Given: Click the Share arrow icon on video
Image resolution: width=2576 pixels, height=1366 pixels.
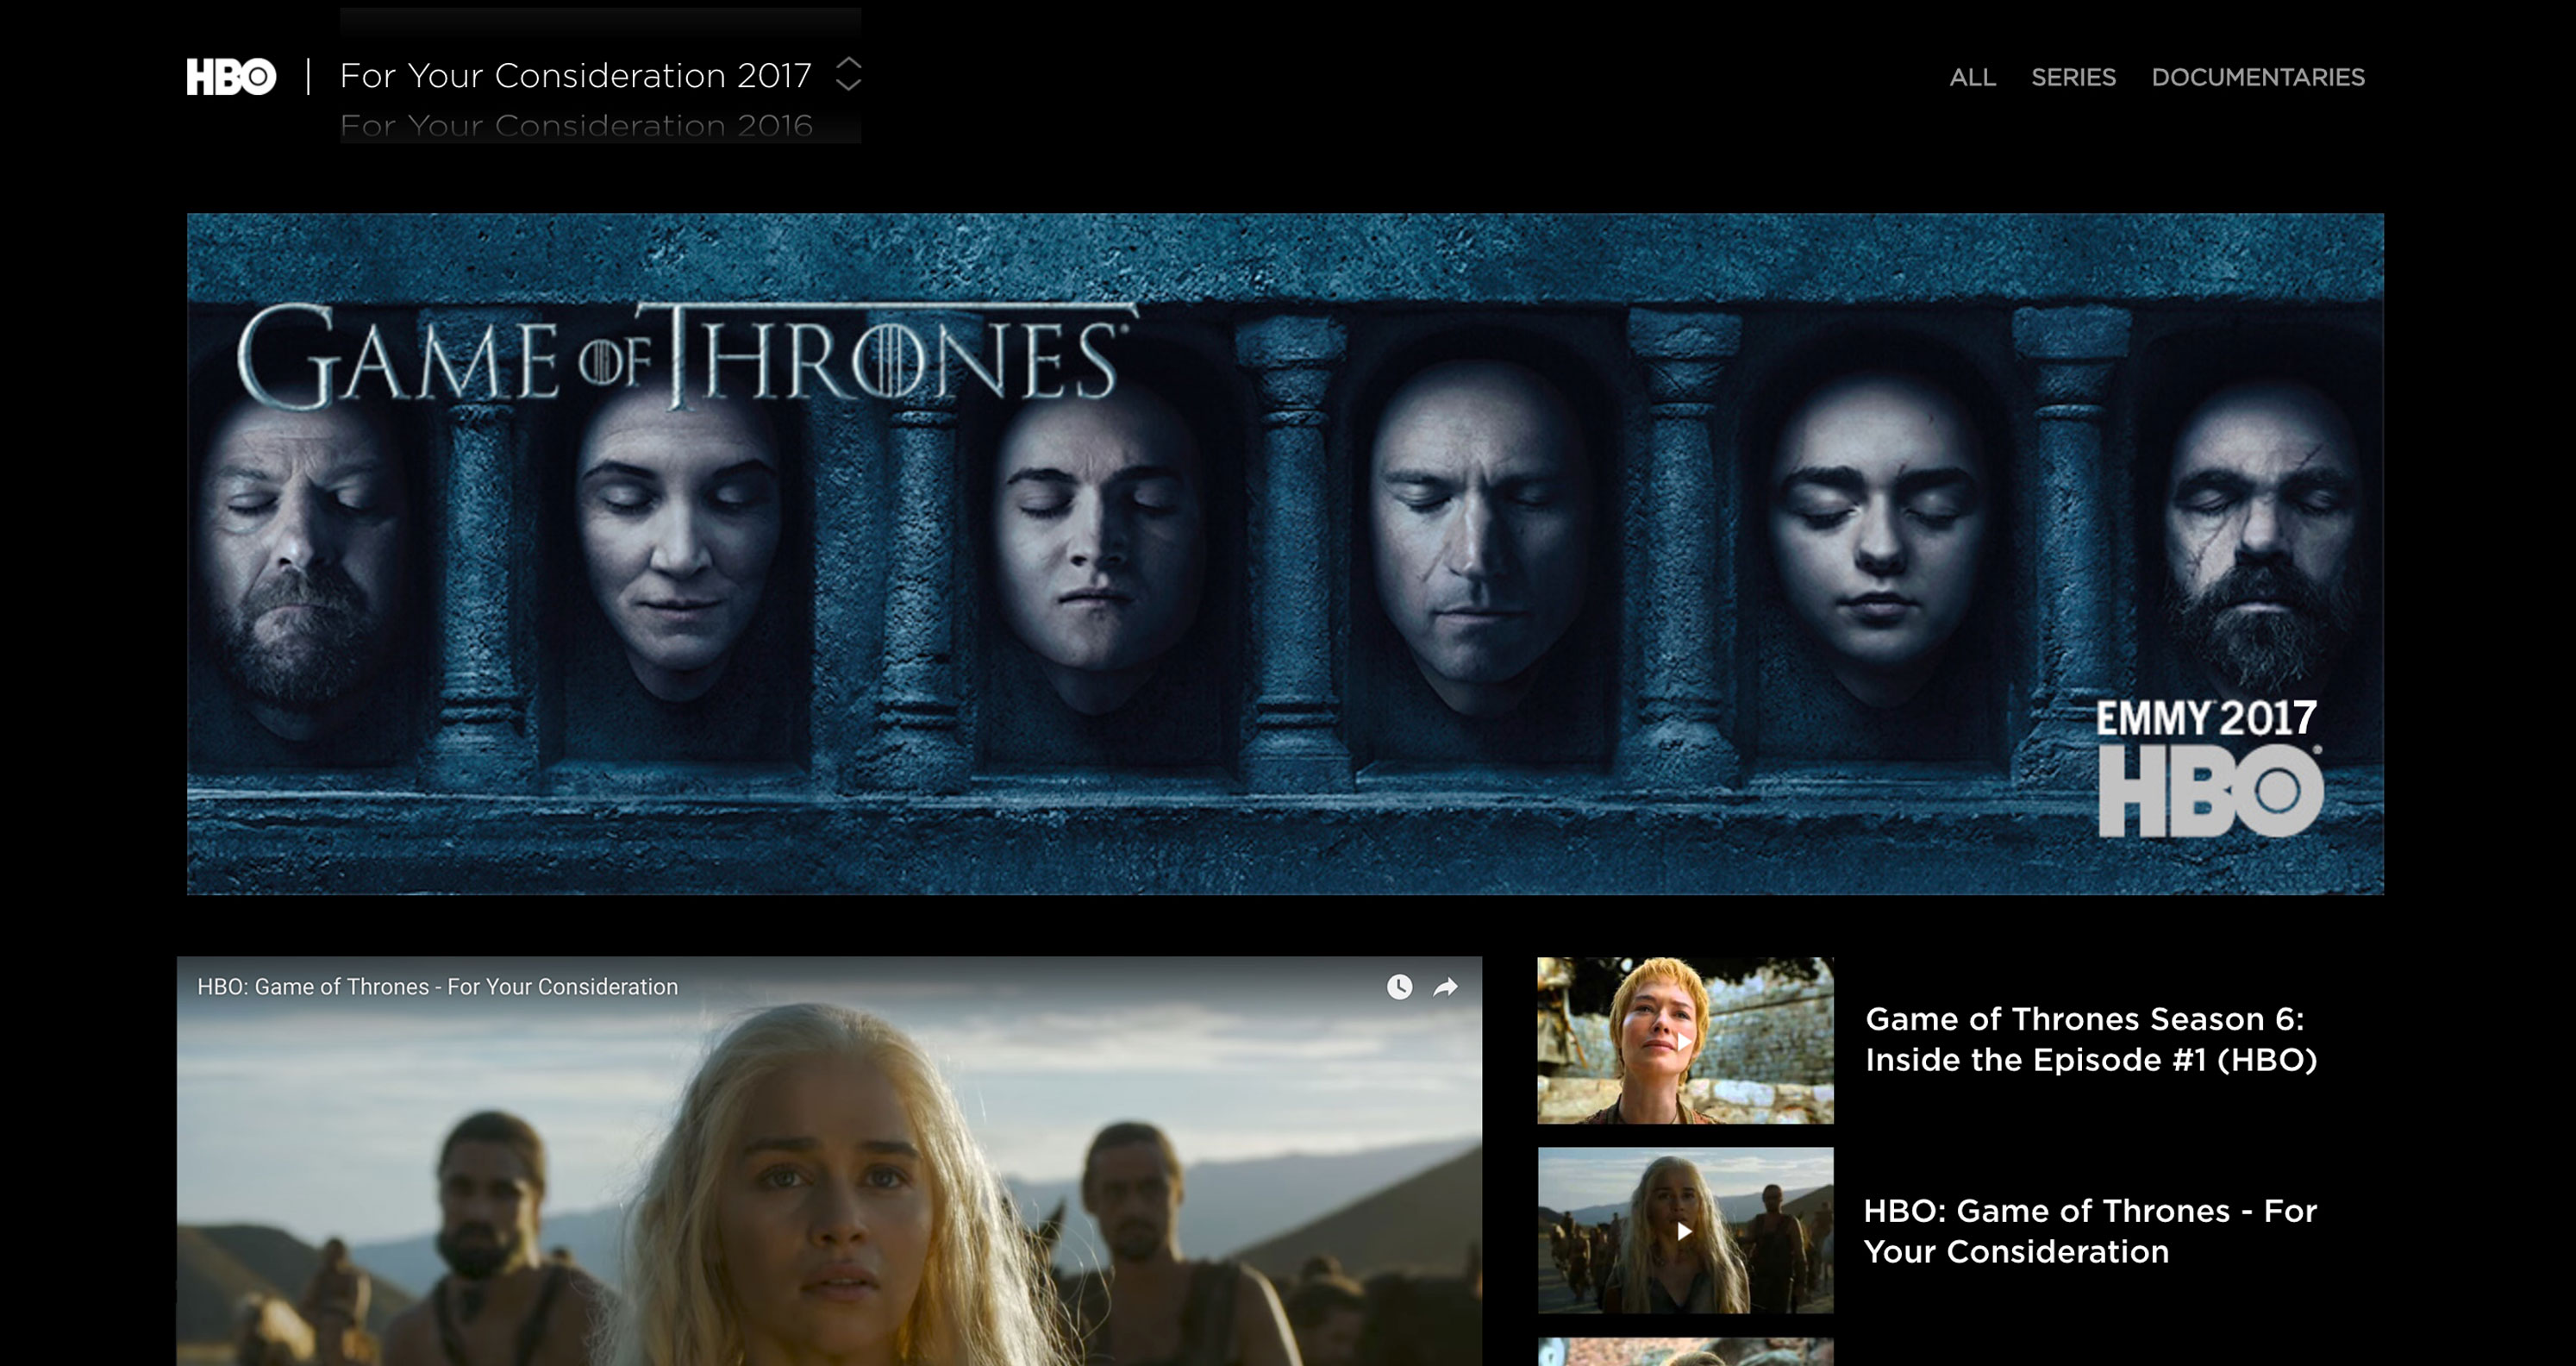Looking at the screenshot, I should point(1446,987).
